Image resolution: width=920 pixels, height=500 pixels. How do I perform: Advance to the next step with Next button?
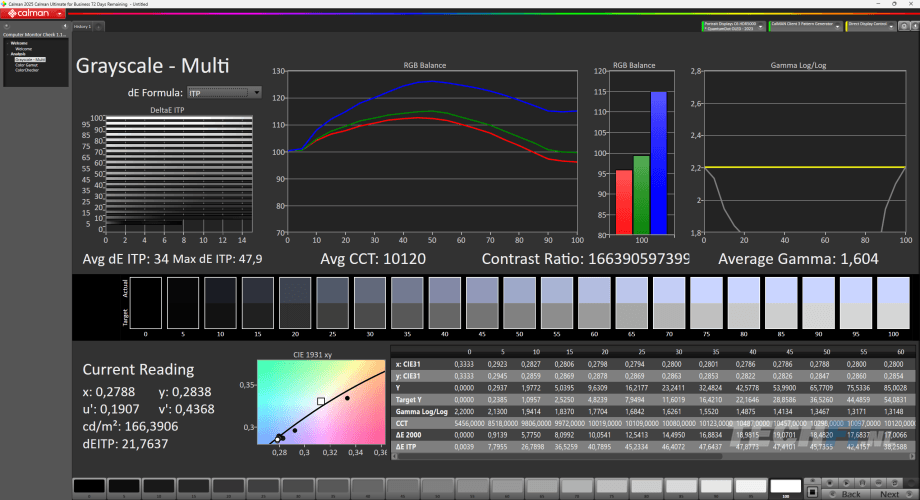pyautogui.click(x=895, y=494)
